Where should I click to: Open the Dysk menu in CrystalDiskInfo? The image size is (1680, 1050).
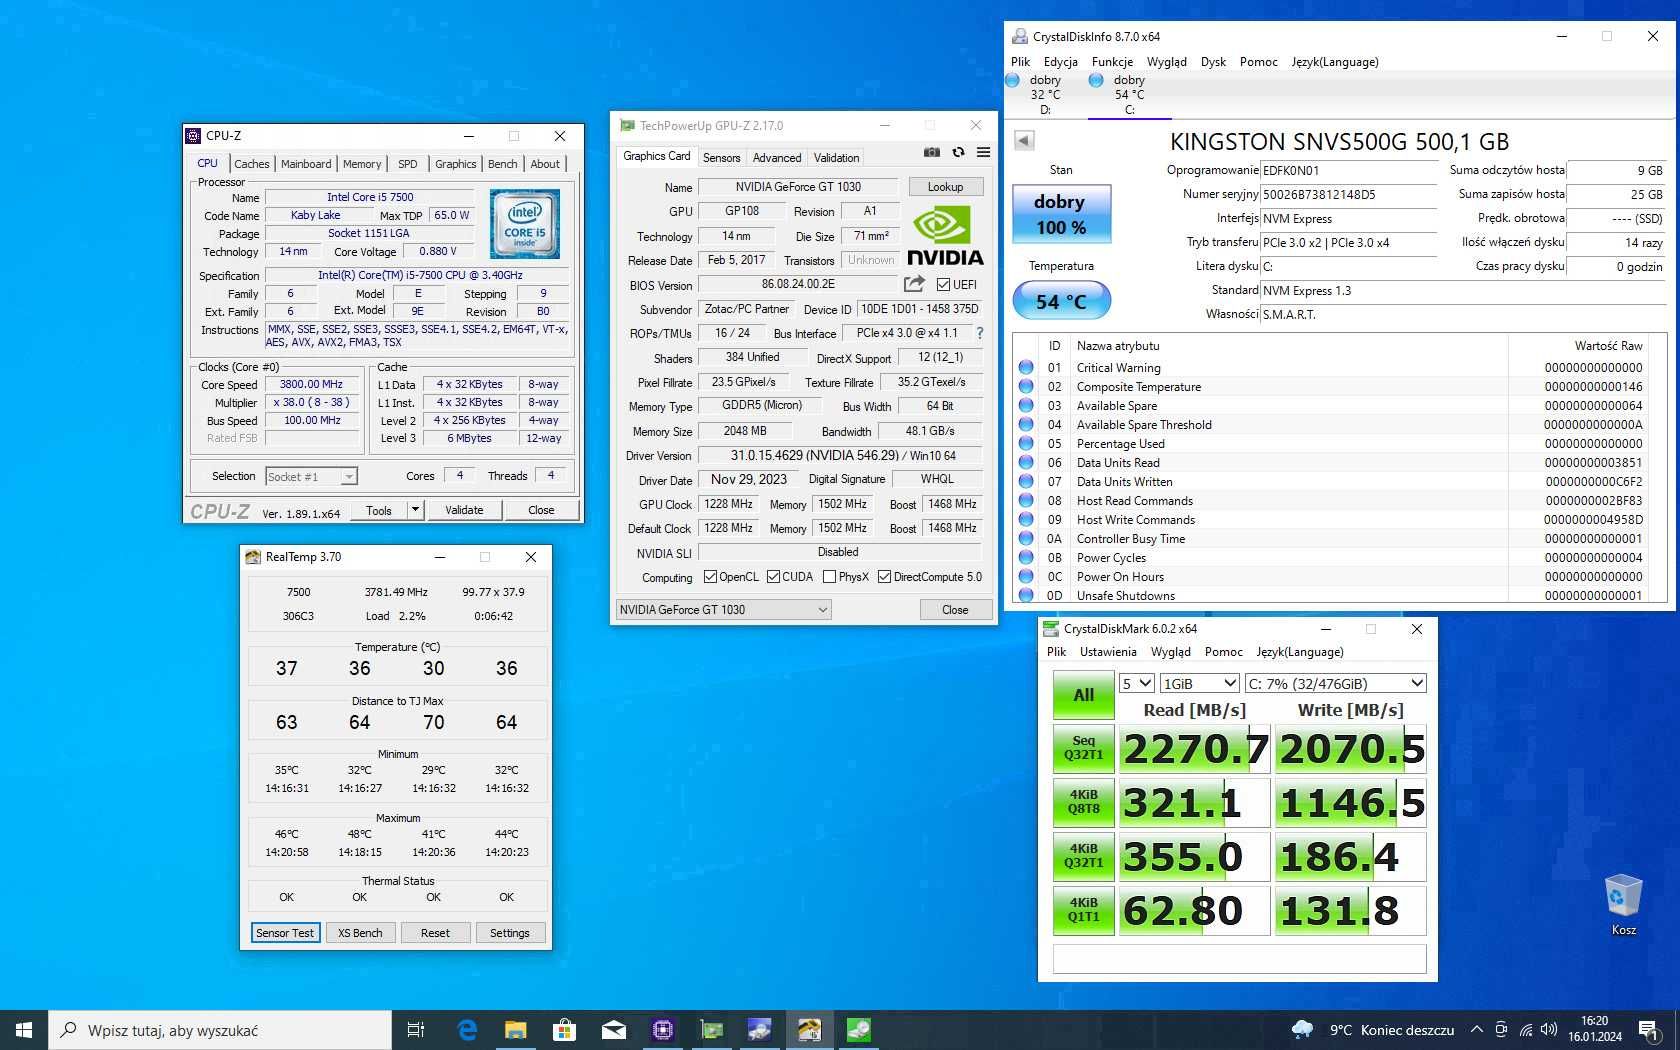coord(1213,62)
